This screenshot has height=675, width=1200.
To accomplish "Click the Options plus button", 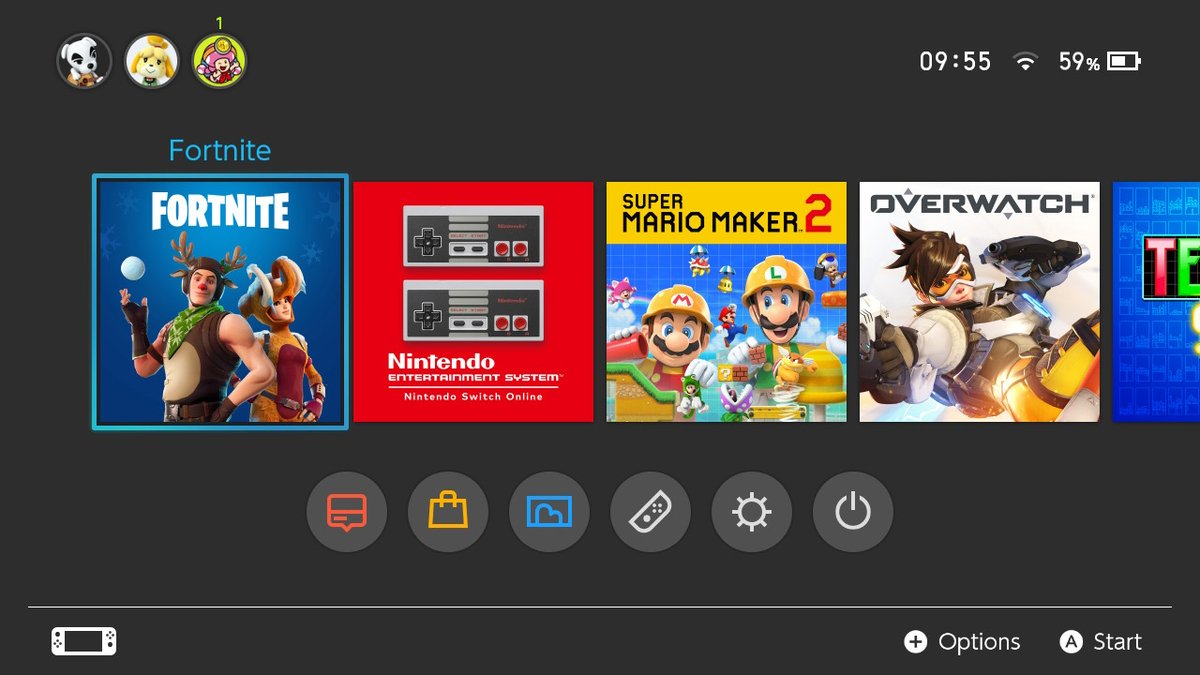I will 962,642.
